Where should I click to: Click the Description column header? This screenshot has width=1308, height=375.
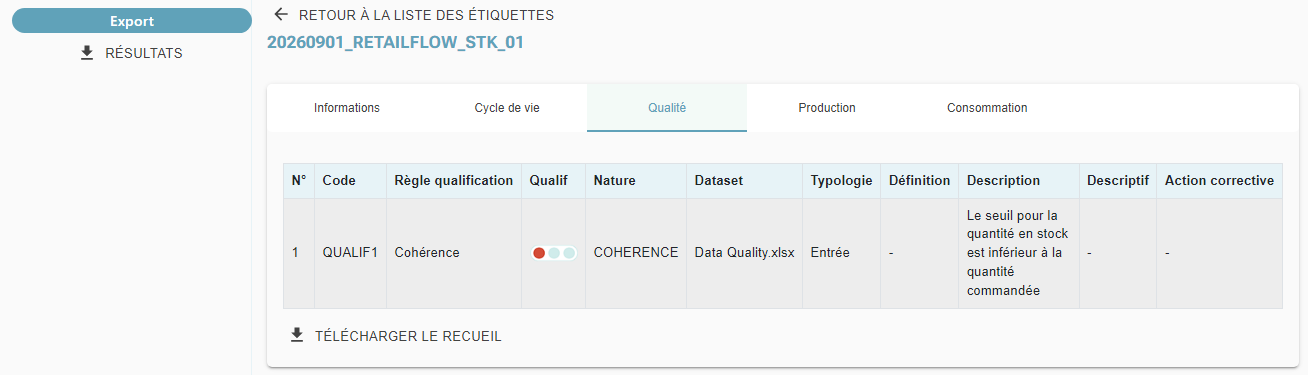pos(1019,181)
